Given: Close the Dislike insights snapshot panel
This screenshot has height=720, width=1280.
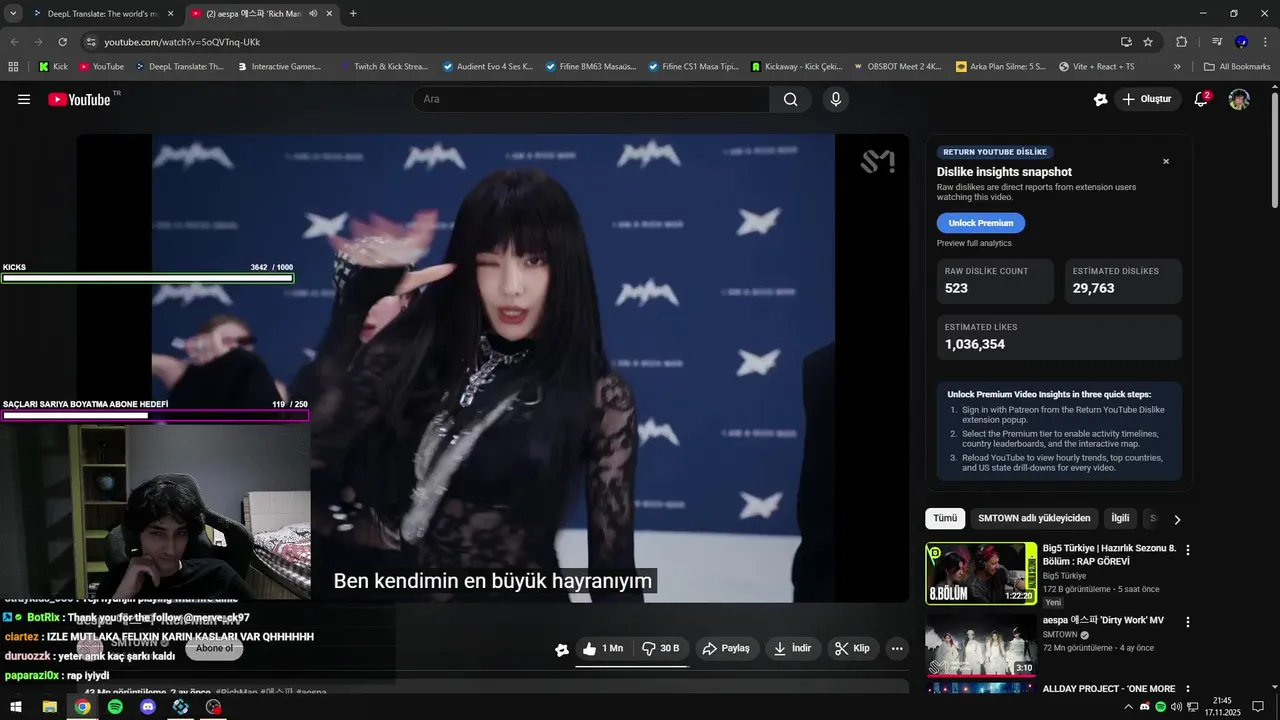Looking at the screenshot, I should pyautogui.click(x=1166, y=161).
